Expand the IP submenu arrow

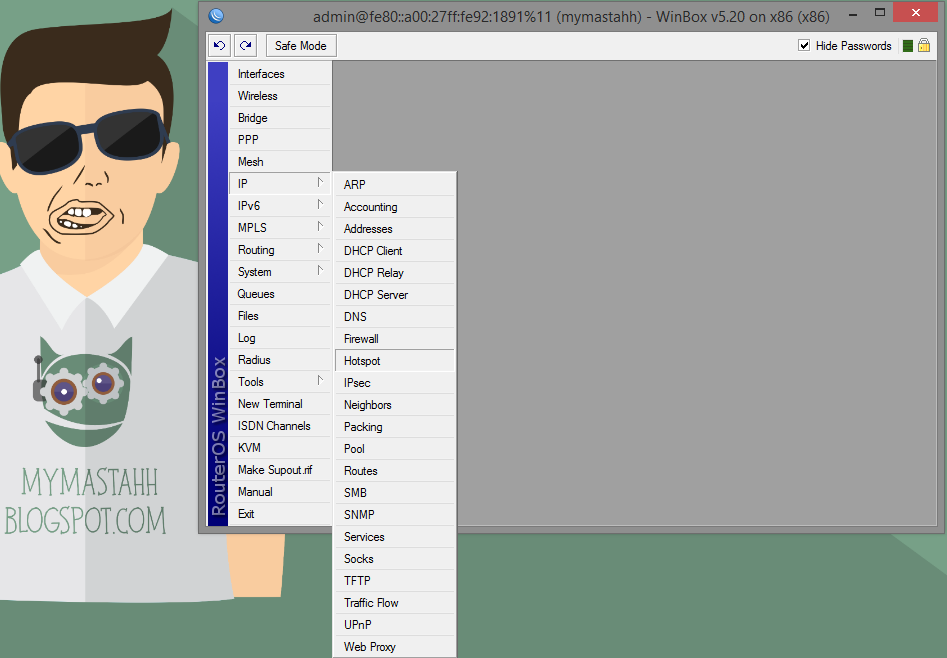pyautogui.click(x=320, y=182)
